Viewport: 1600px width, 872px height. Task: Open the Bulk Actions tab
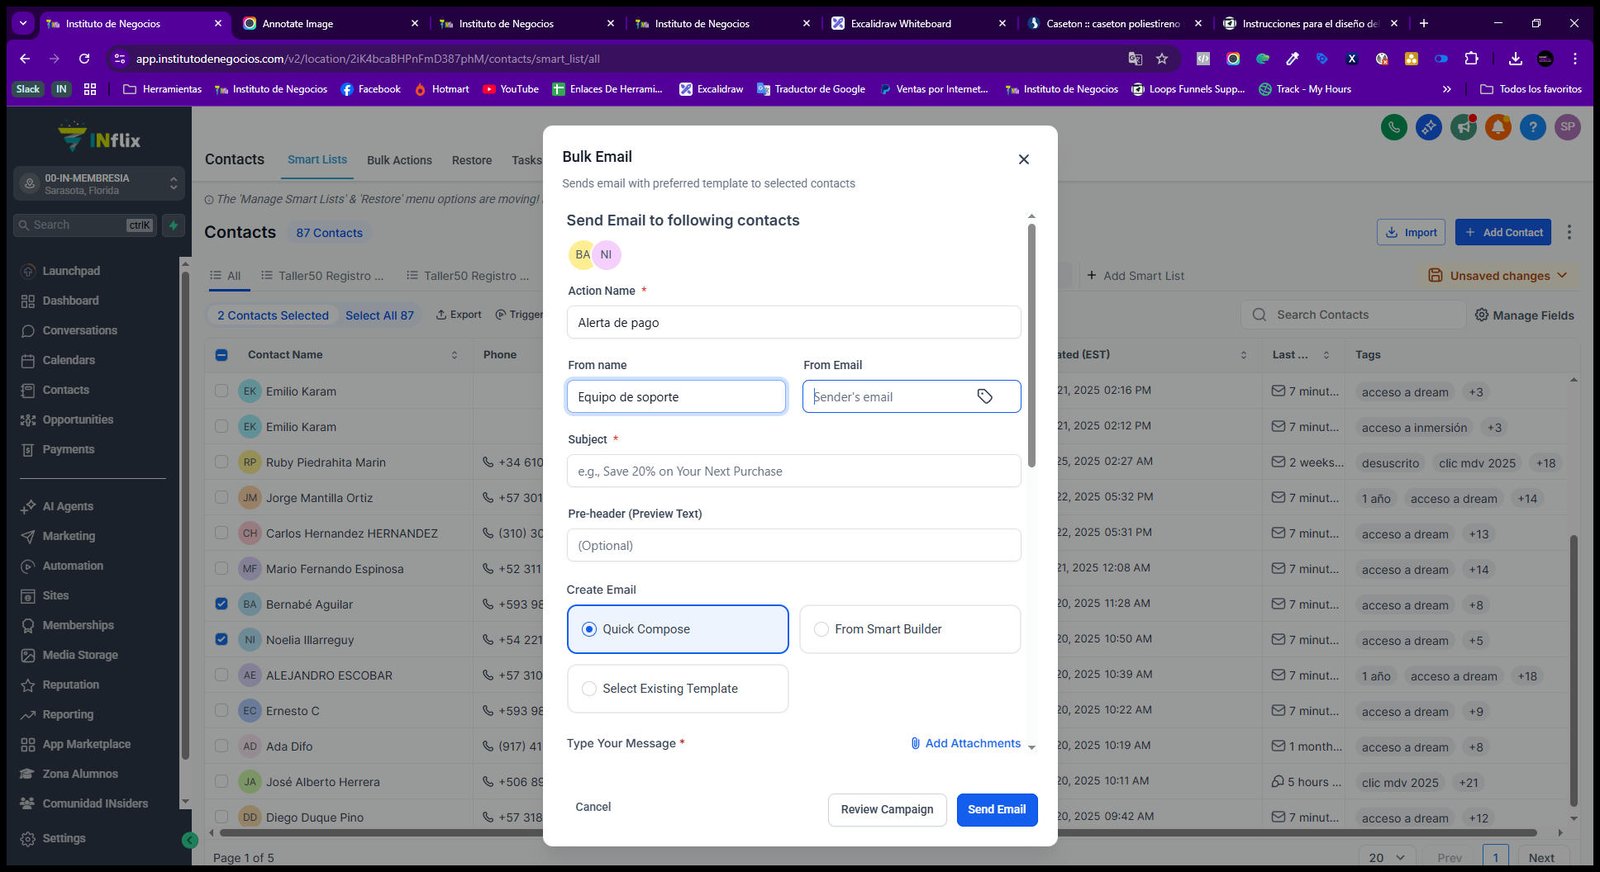coord(399,160)
